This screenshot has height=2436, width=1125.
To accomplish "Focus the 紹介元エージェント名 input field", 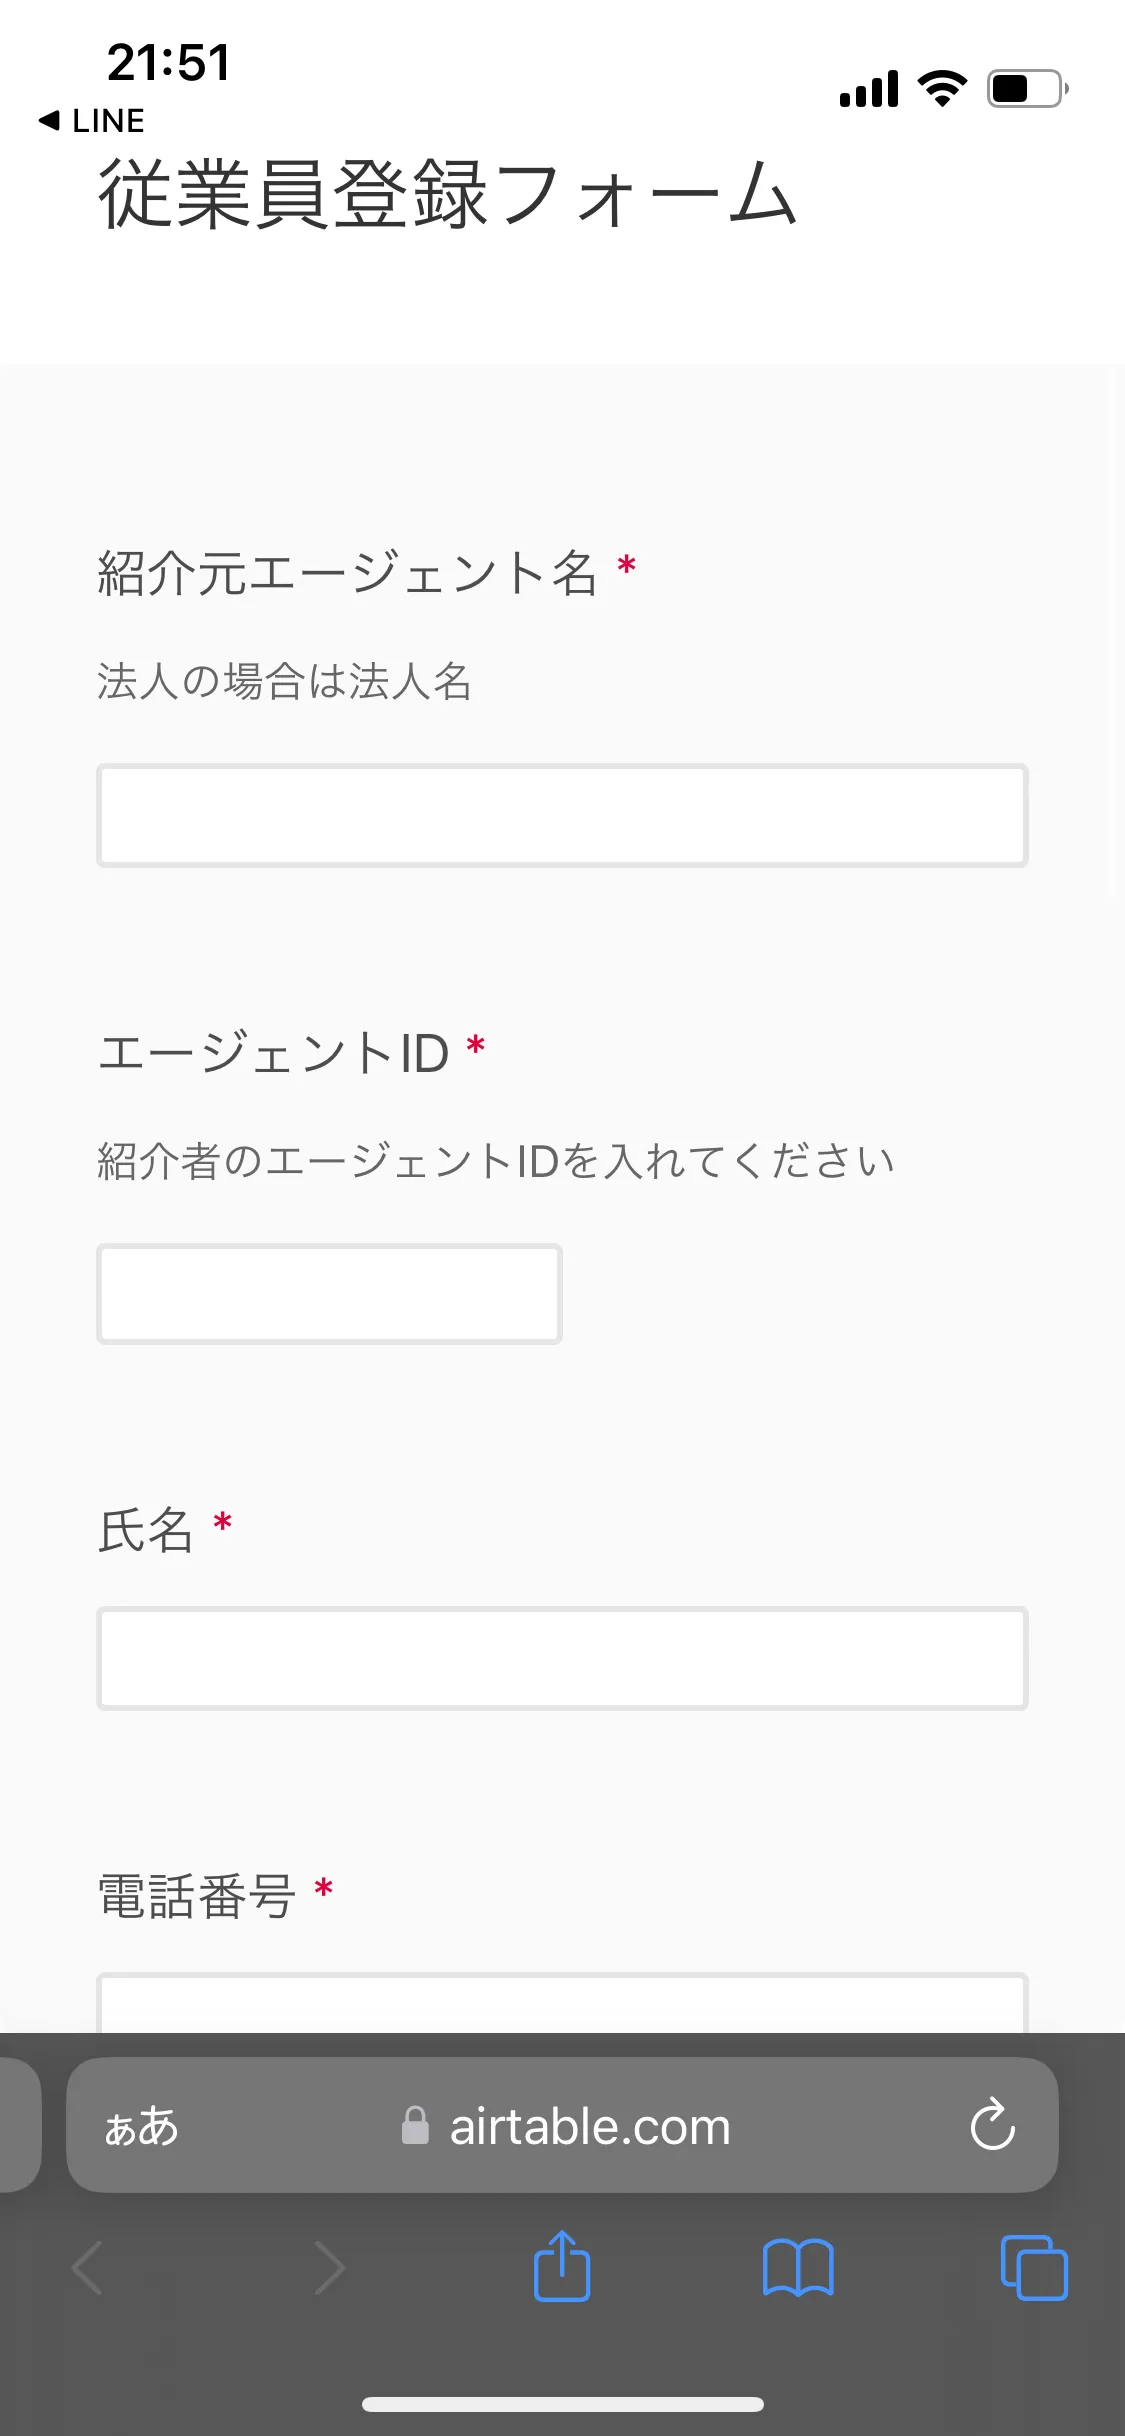I will [x=561, y=815].
